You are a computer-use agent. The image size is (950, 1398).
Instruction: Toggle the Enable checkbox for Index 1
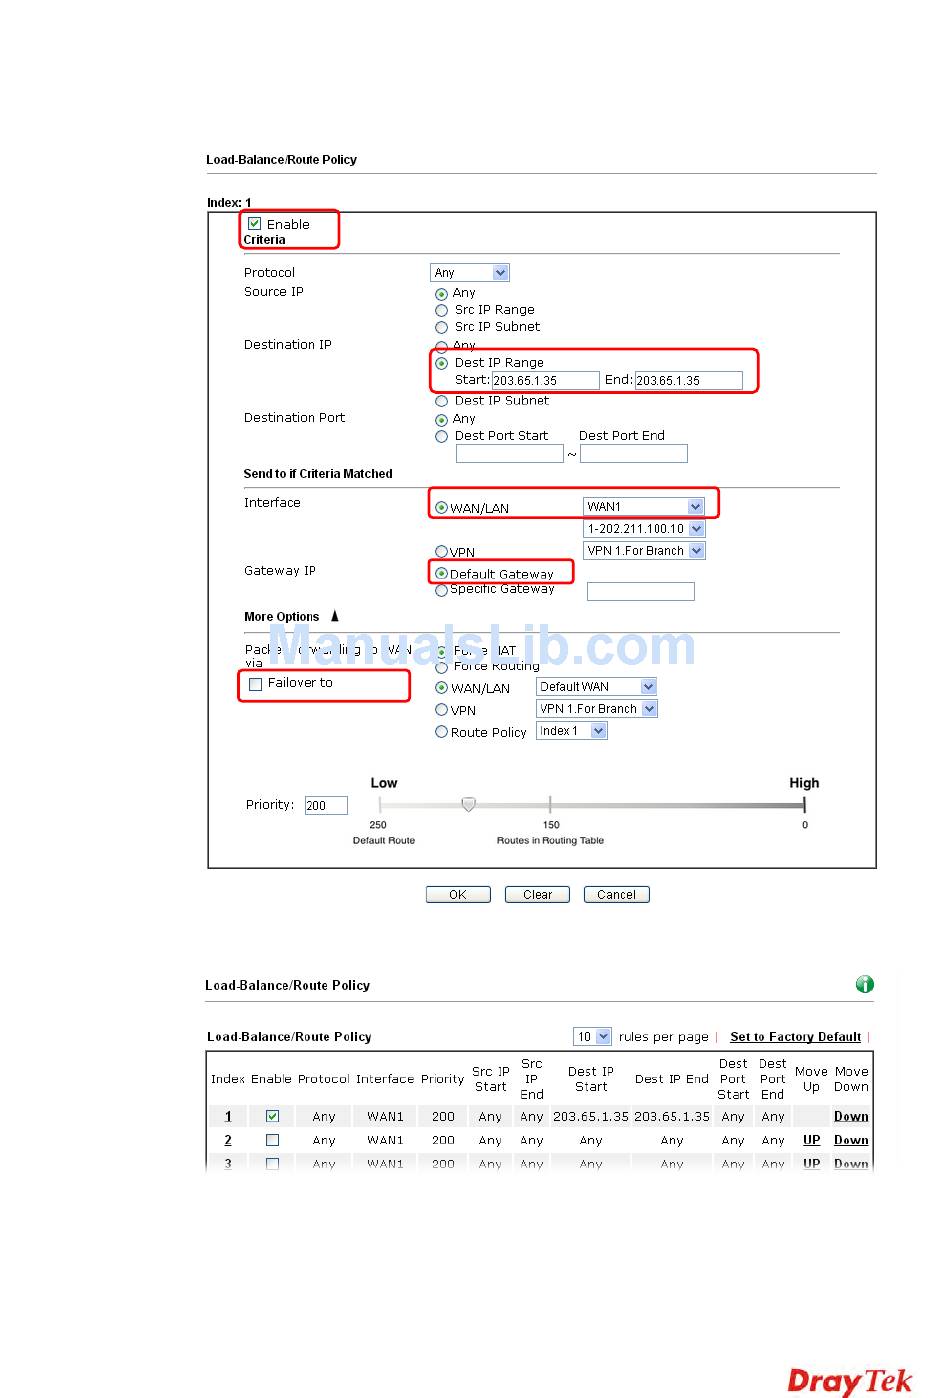[x=255, y=224]
